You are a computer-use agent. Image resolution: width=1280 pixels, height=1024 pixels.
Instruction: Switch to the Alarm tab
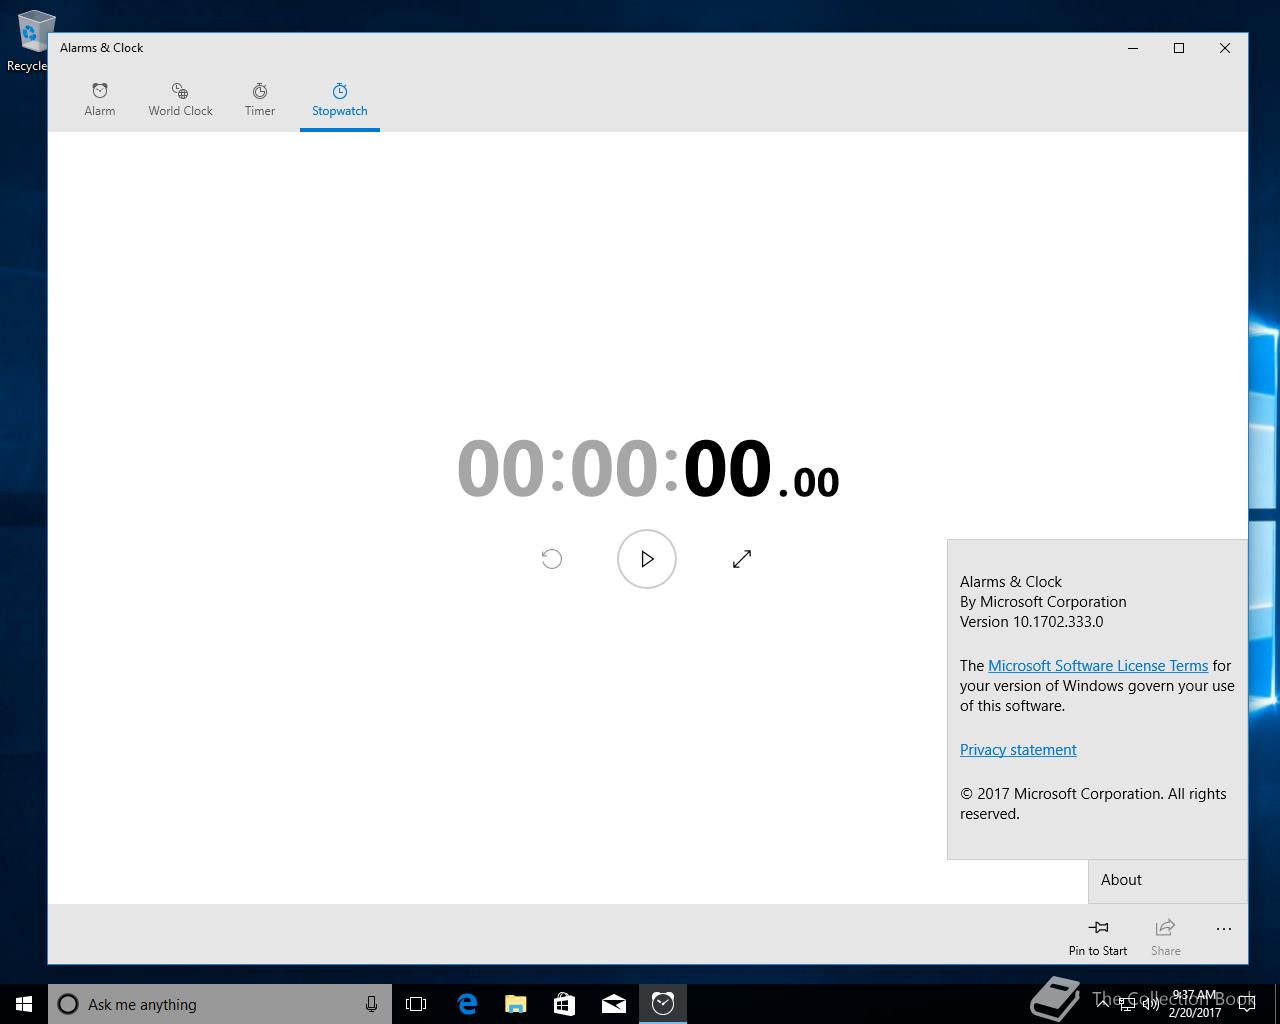tap(100, 100)
